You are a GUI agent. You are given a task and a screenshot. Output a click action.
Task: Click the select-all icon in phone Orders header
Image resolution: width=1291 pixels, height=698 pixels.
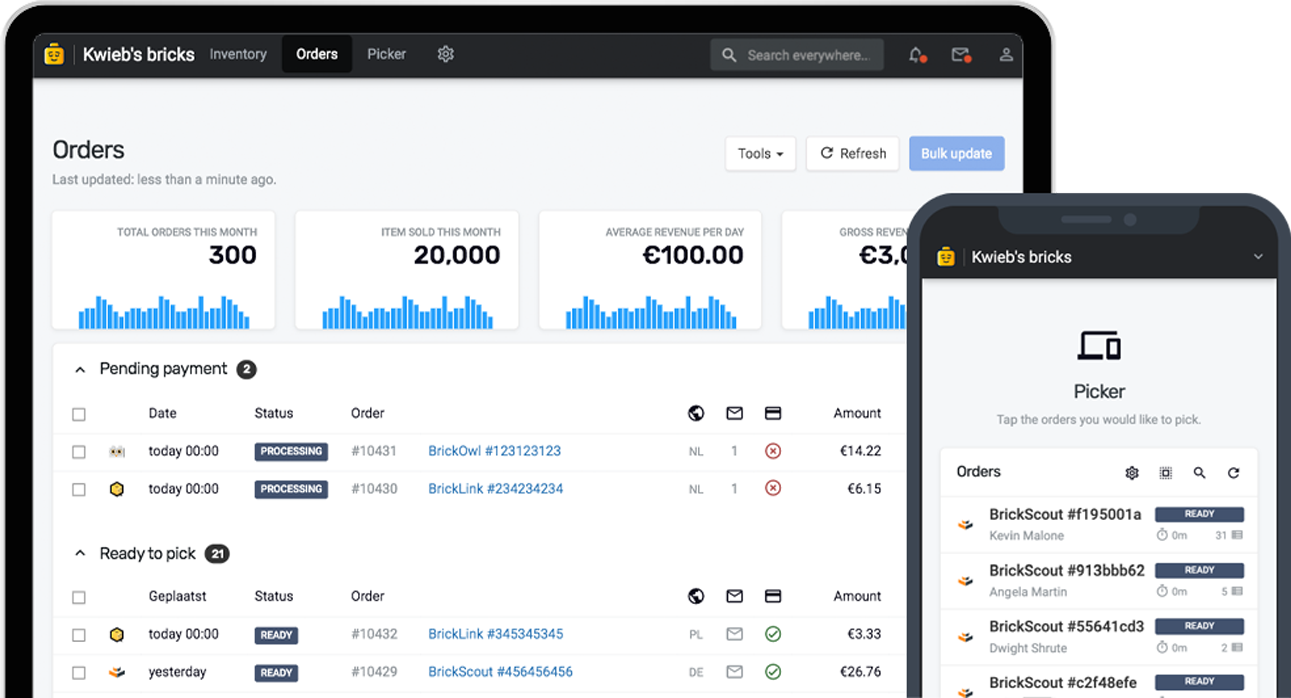(x=1166, y=473)
